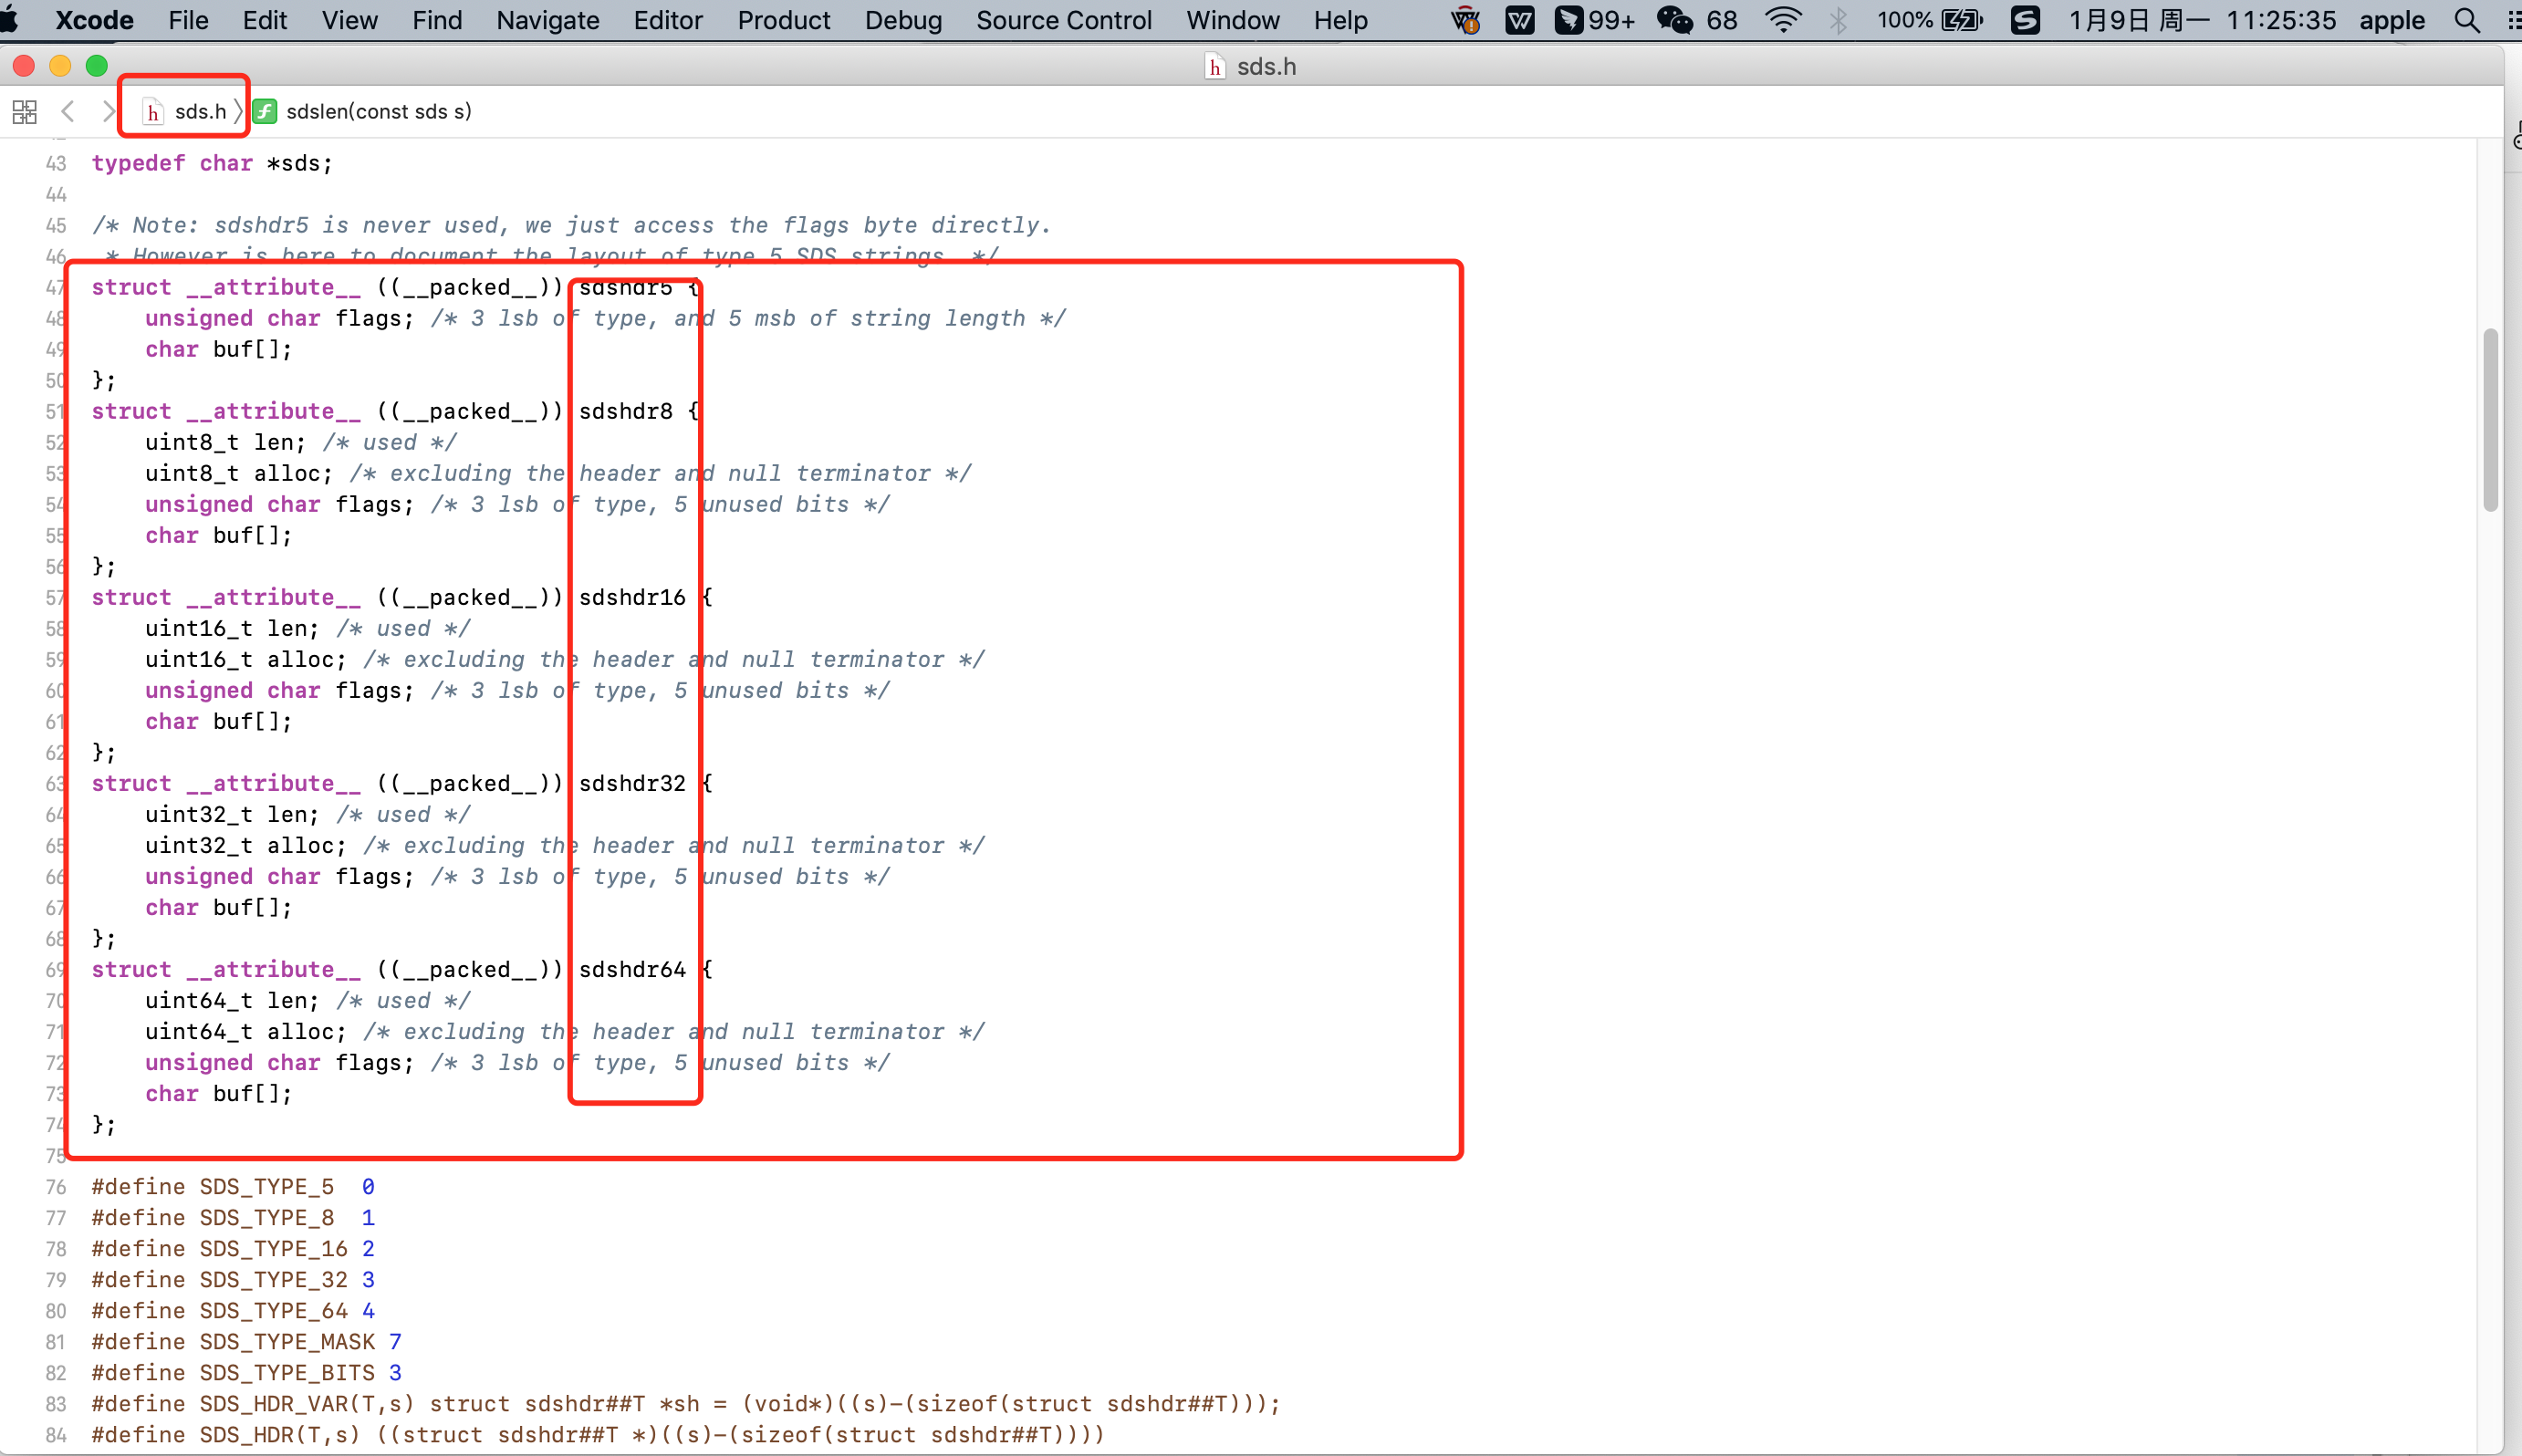
Task: Go forward with the right chevron arrow
Action: click(x=107, y=111)
